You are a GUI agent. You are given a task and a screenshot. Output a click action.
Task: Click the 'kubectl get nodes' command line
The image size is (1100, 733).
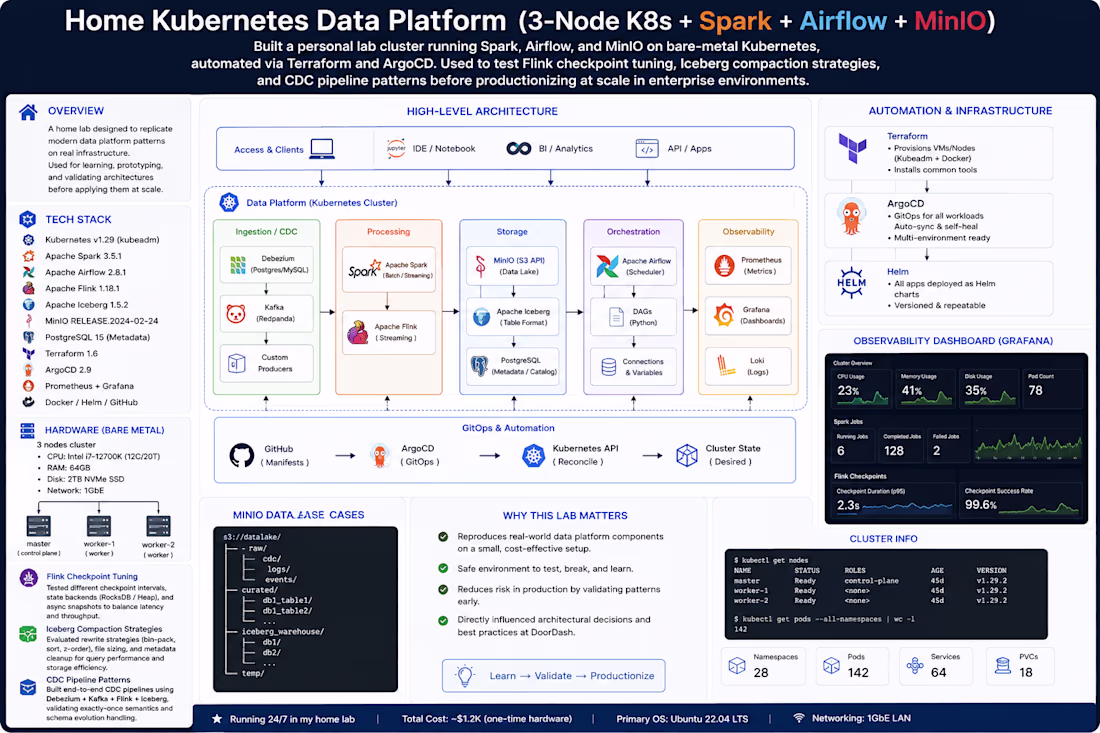771,560
